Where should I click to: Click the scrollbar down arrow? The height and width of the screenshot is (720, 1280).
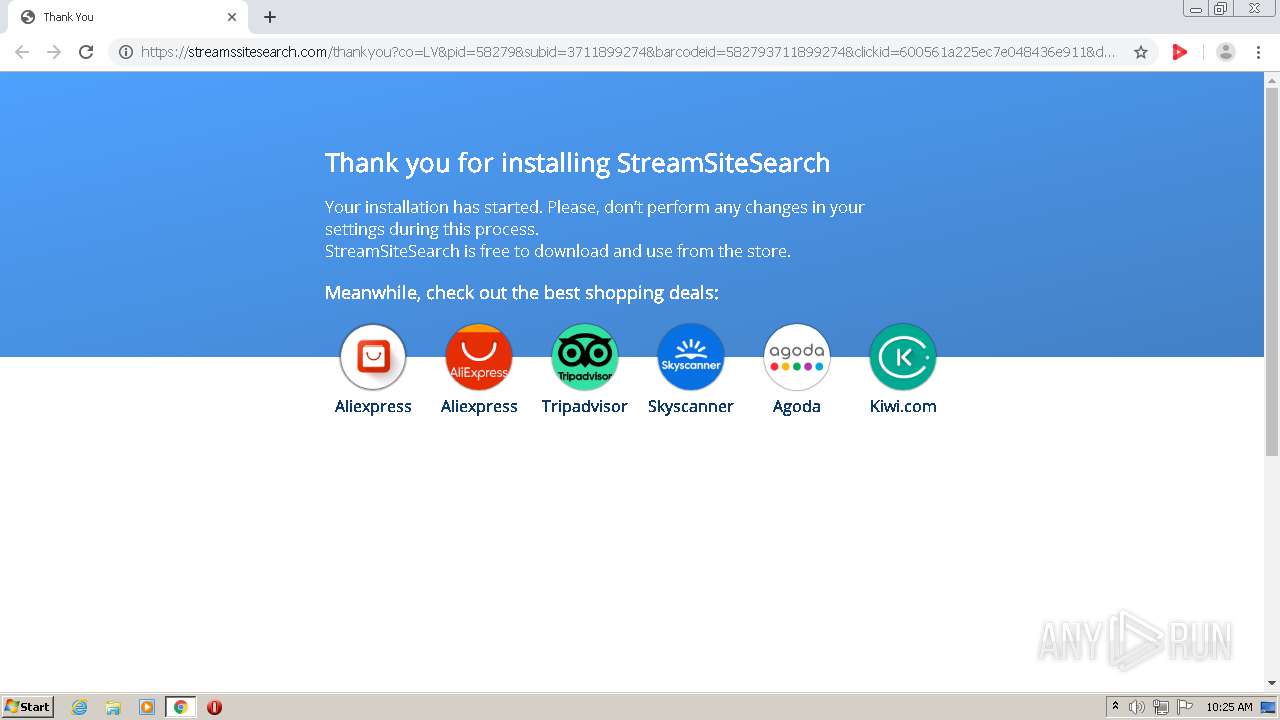pos(1272,684)
